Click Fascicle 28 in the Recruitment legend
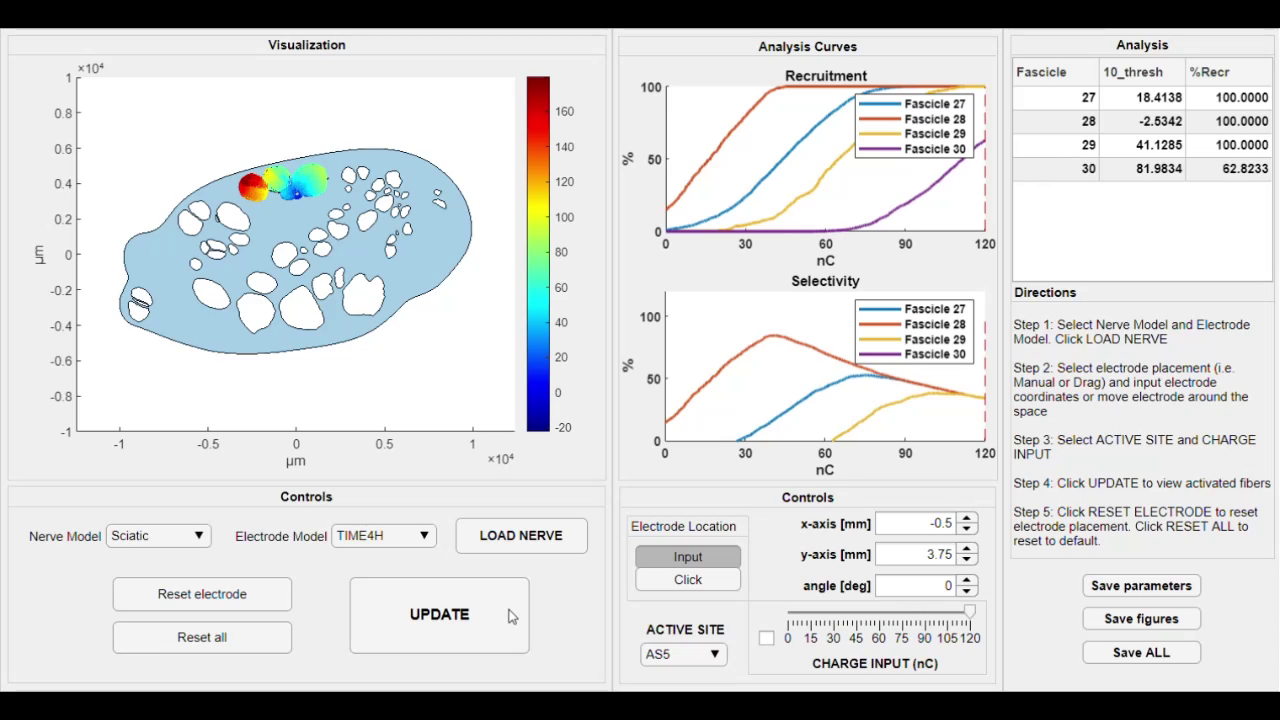 [935, 119]
